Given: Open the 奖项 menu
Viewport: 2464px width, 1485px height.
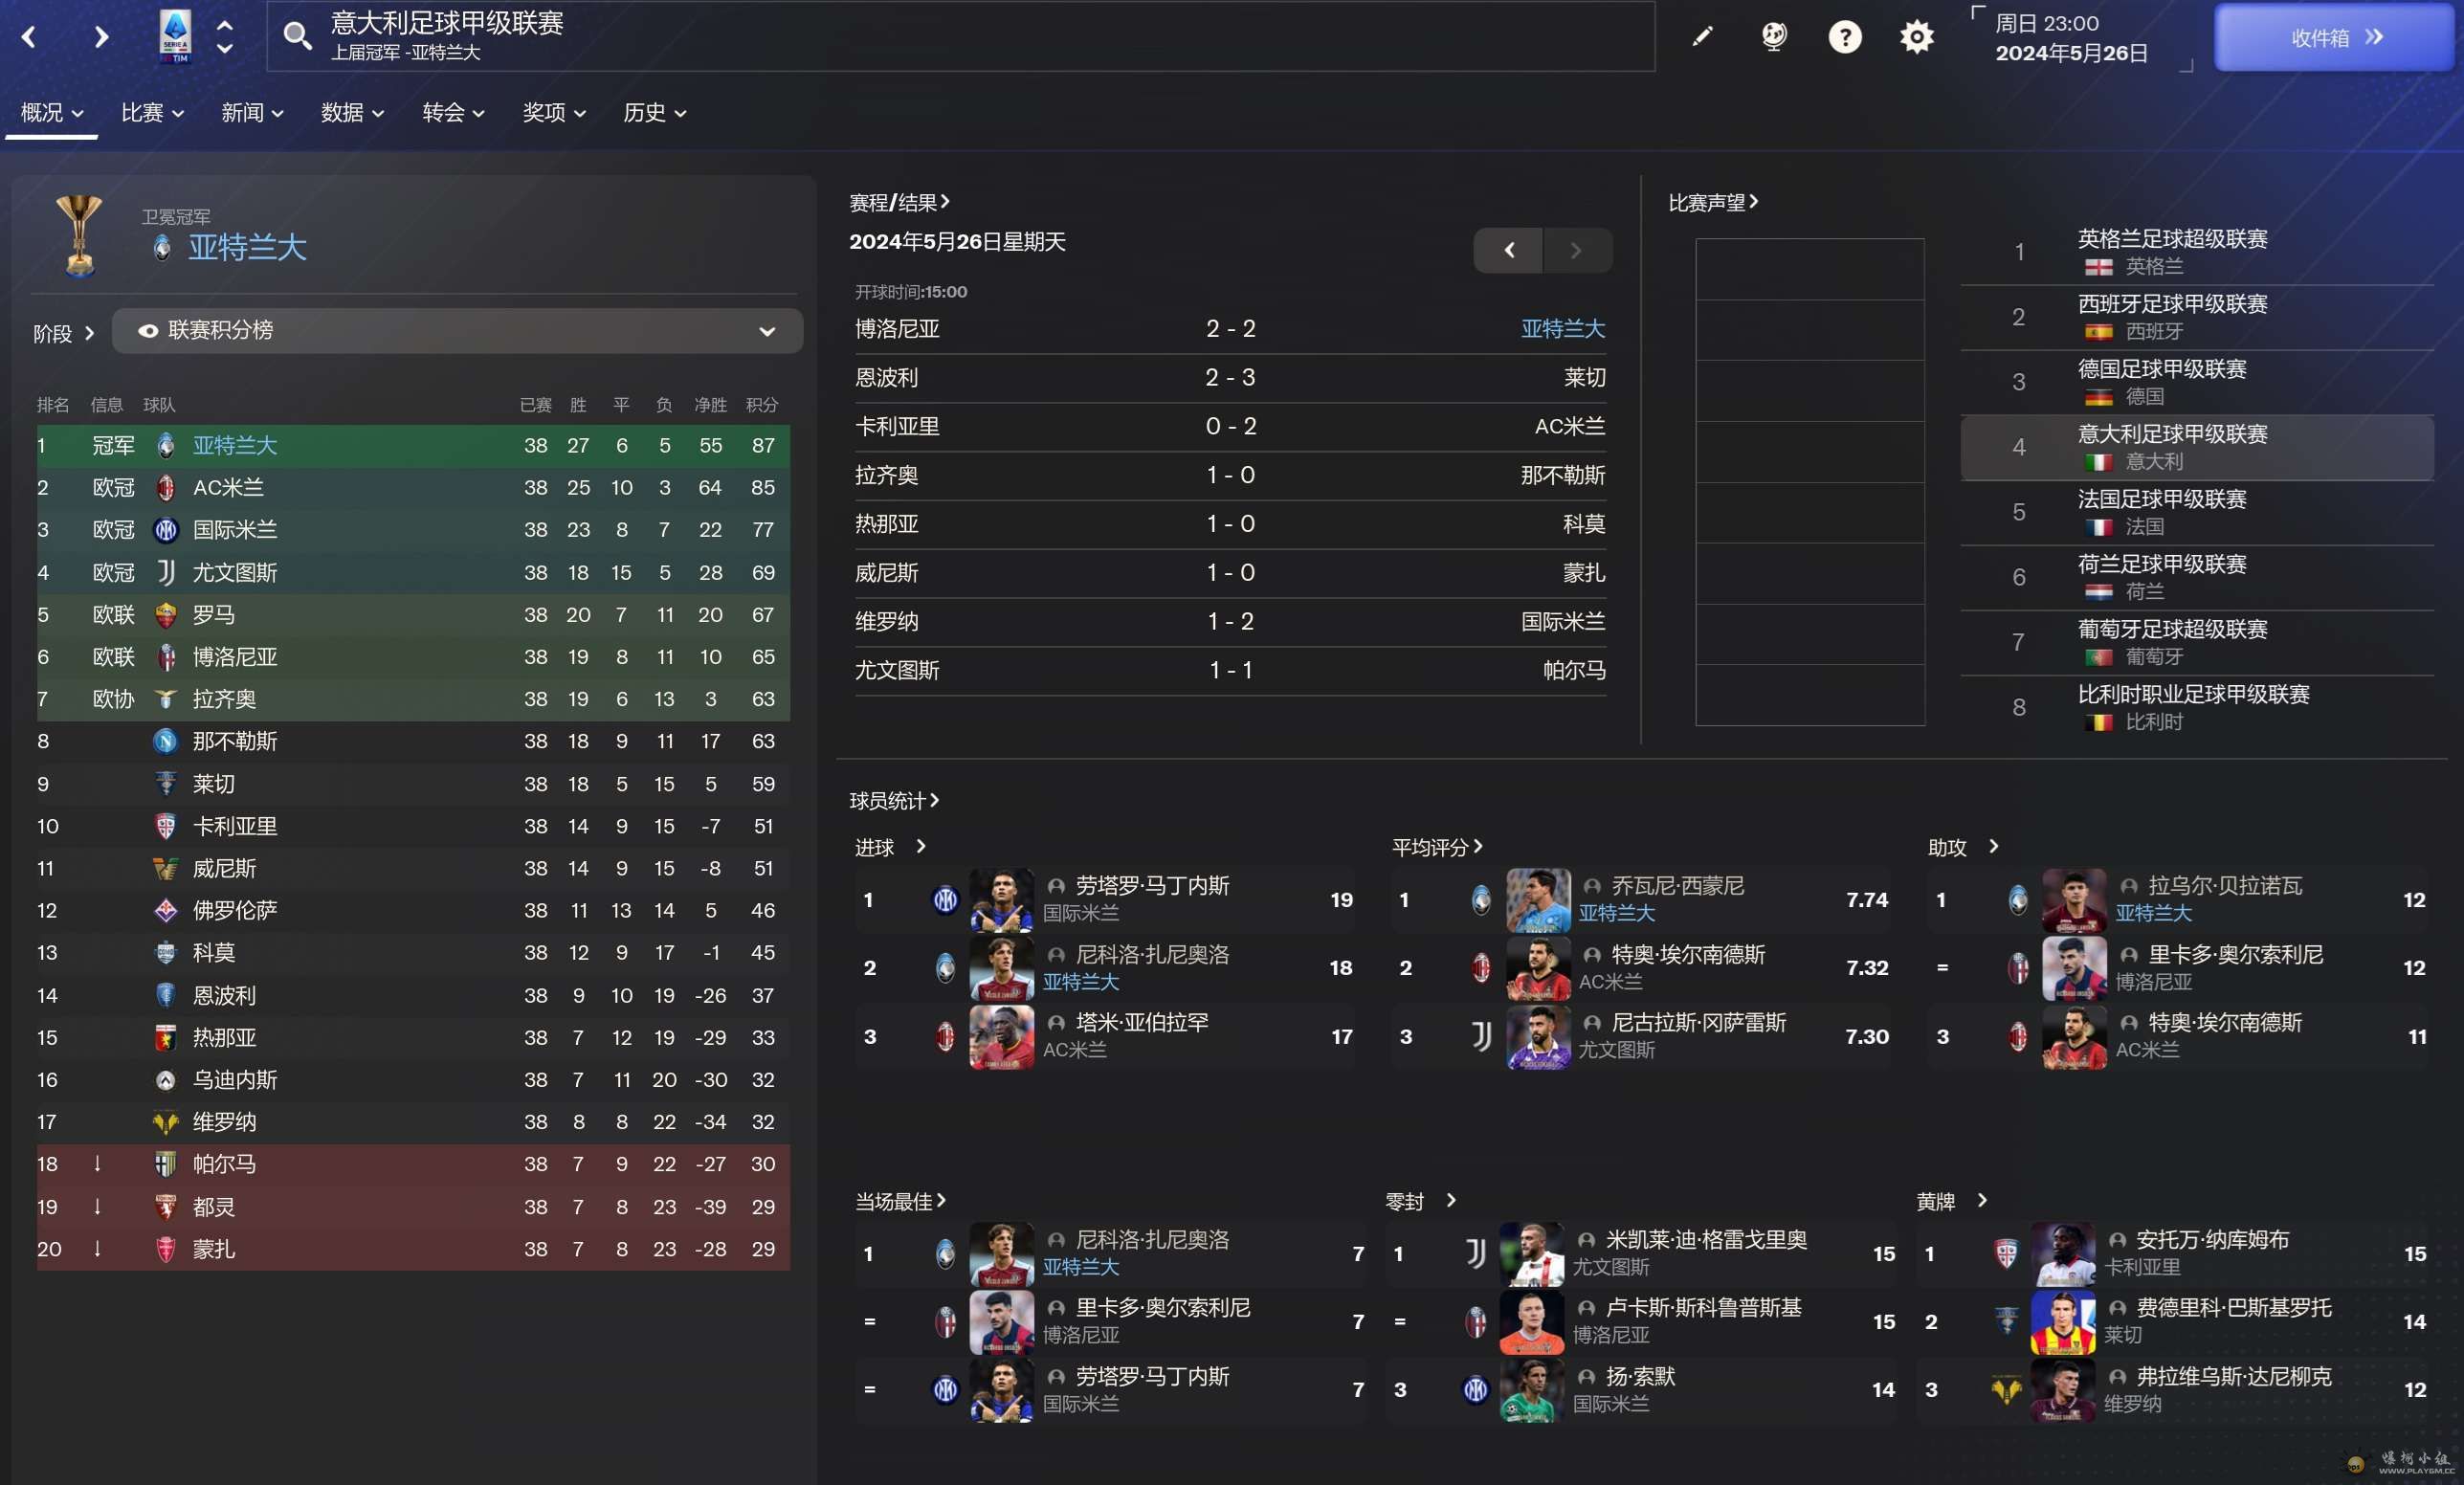Looking at the screenshot, I should click(x=553, y=113).
